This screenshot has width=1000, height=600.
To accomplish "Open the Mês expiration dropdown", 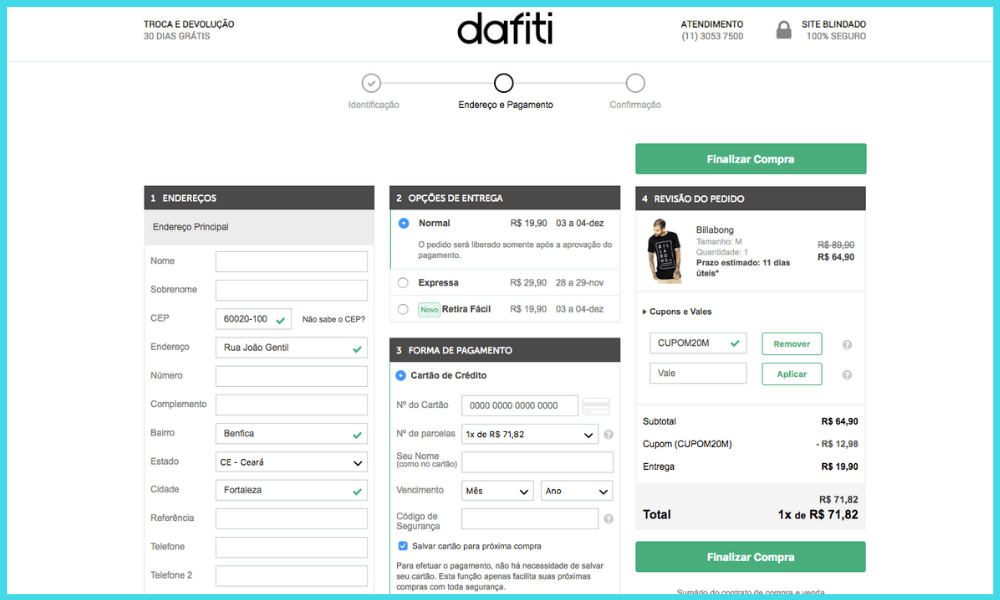I will point(497,490).
